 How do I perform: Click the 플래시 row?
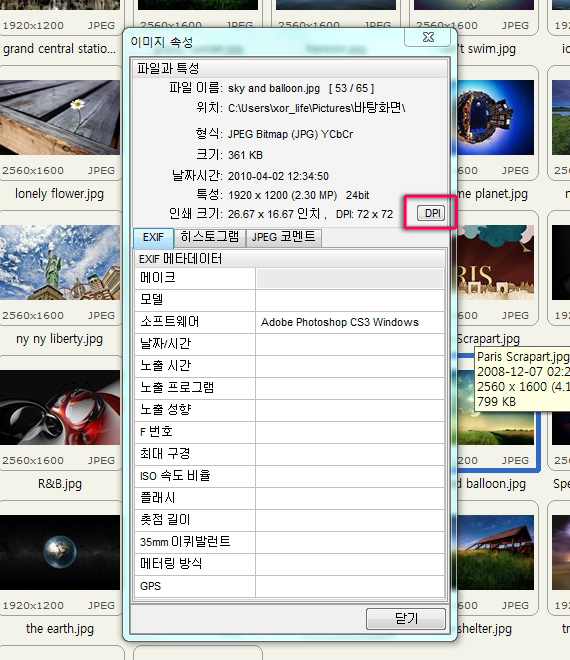click(290, 498)
